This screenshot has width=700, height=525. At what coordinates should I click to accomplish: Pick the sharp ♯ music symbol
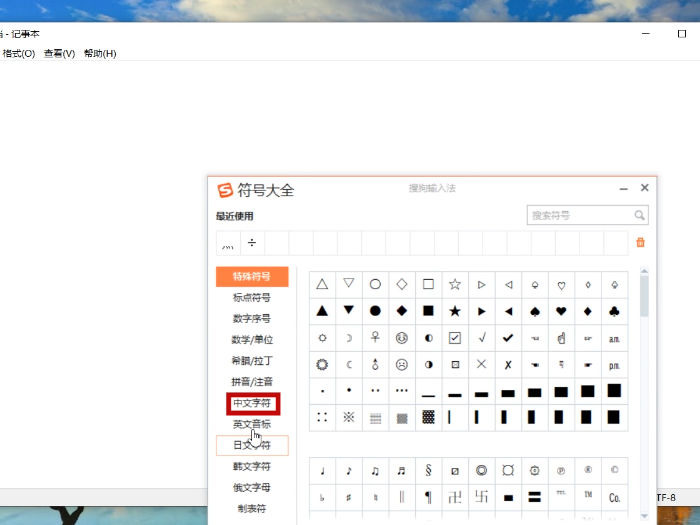(x=349, y=497)
